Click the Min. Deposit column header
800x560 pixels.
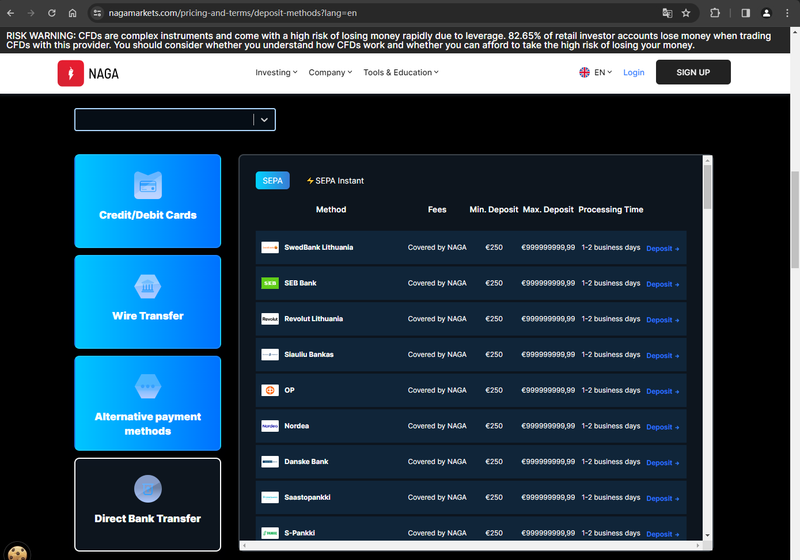[x=493, y=210]
